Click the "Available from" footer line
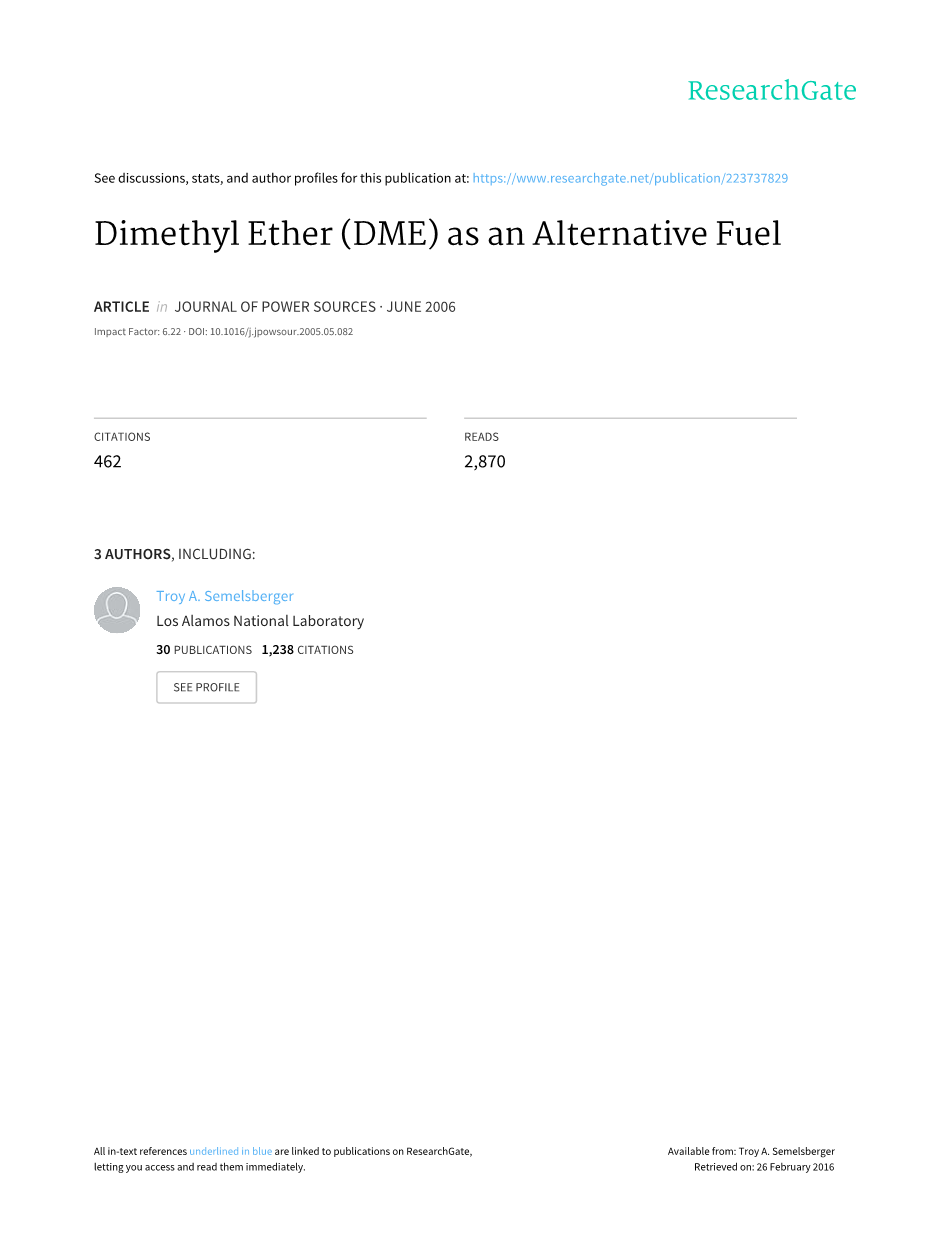 pyautogui.click(x=751, y=1151)
